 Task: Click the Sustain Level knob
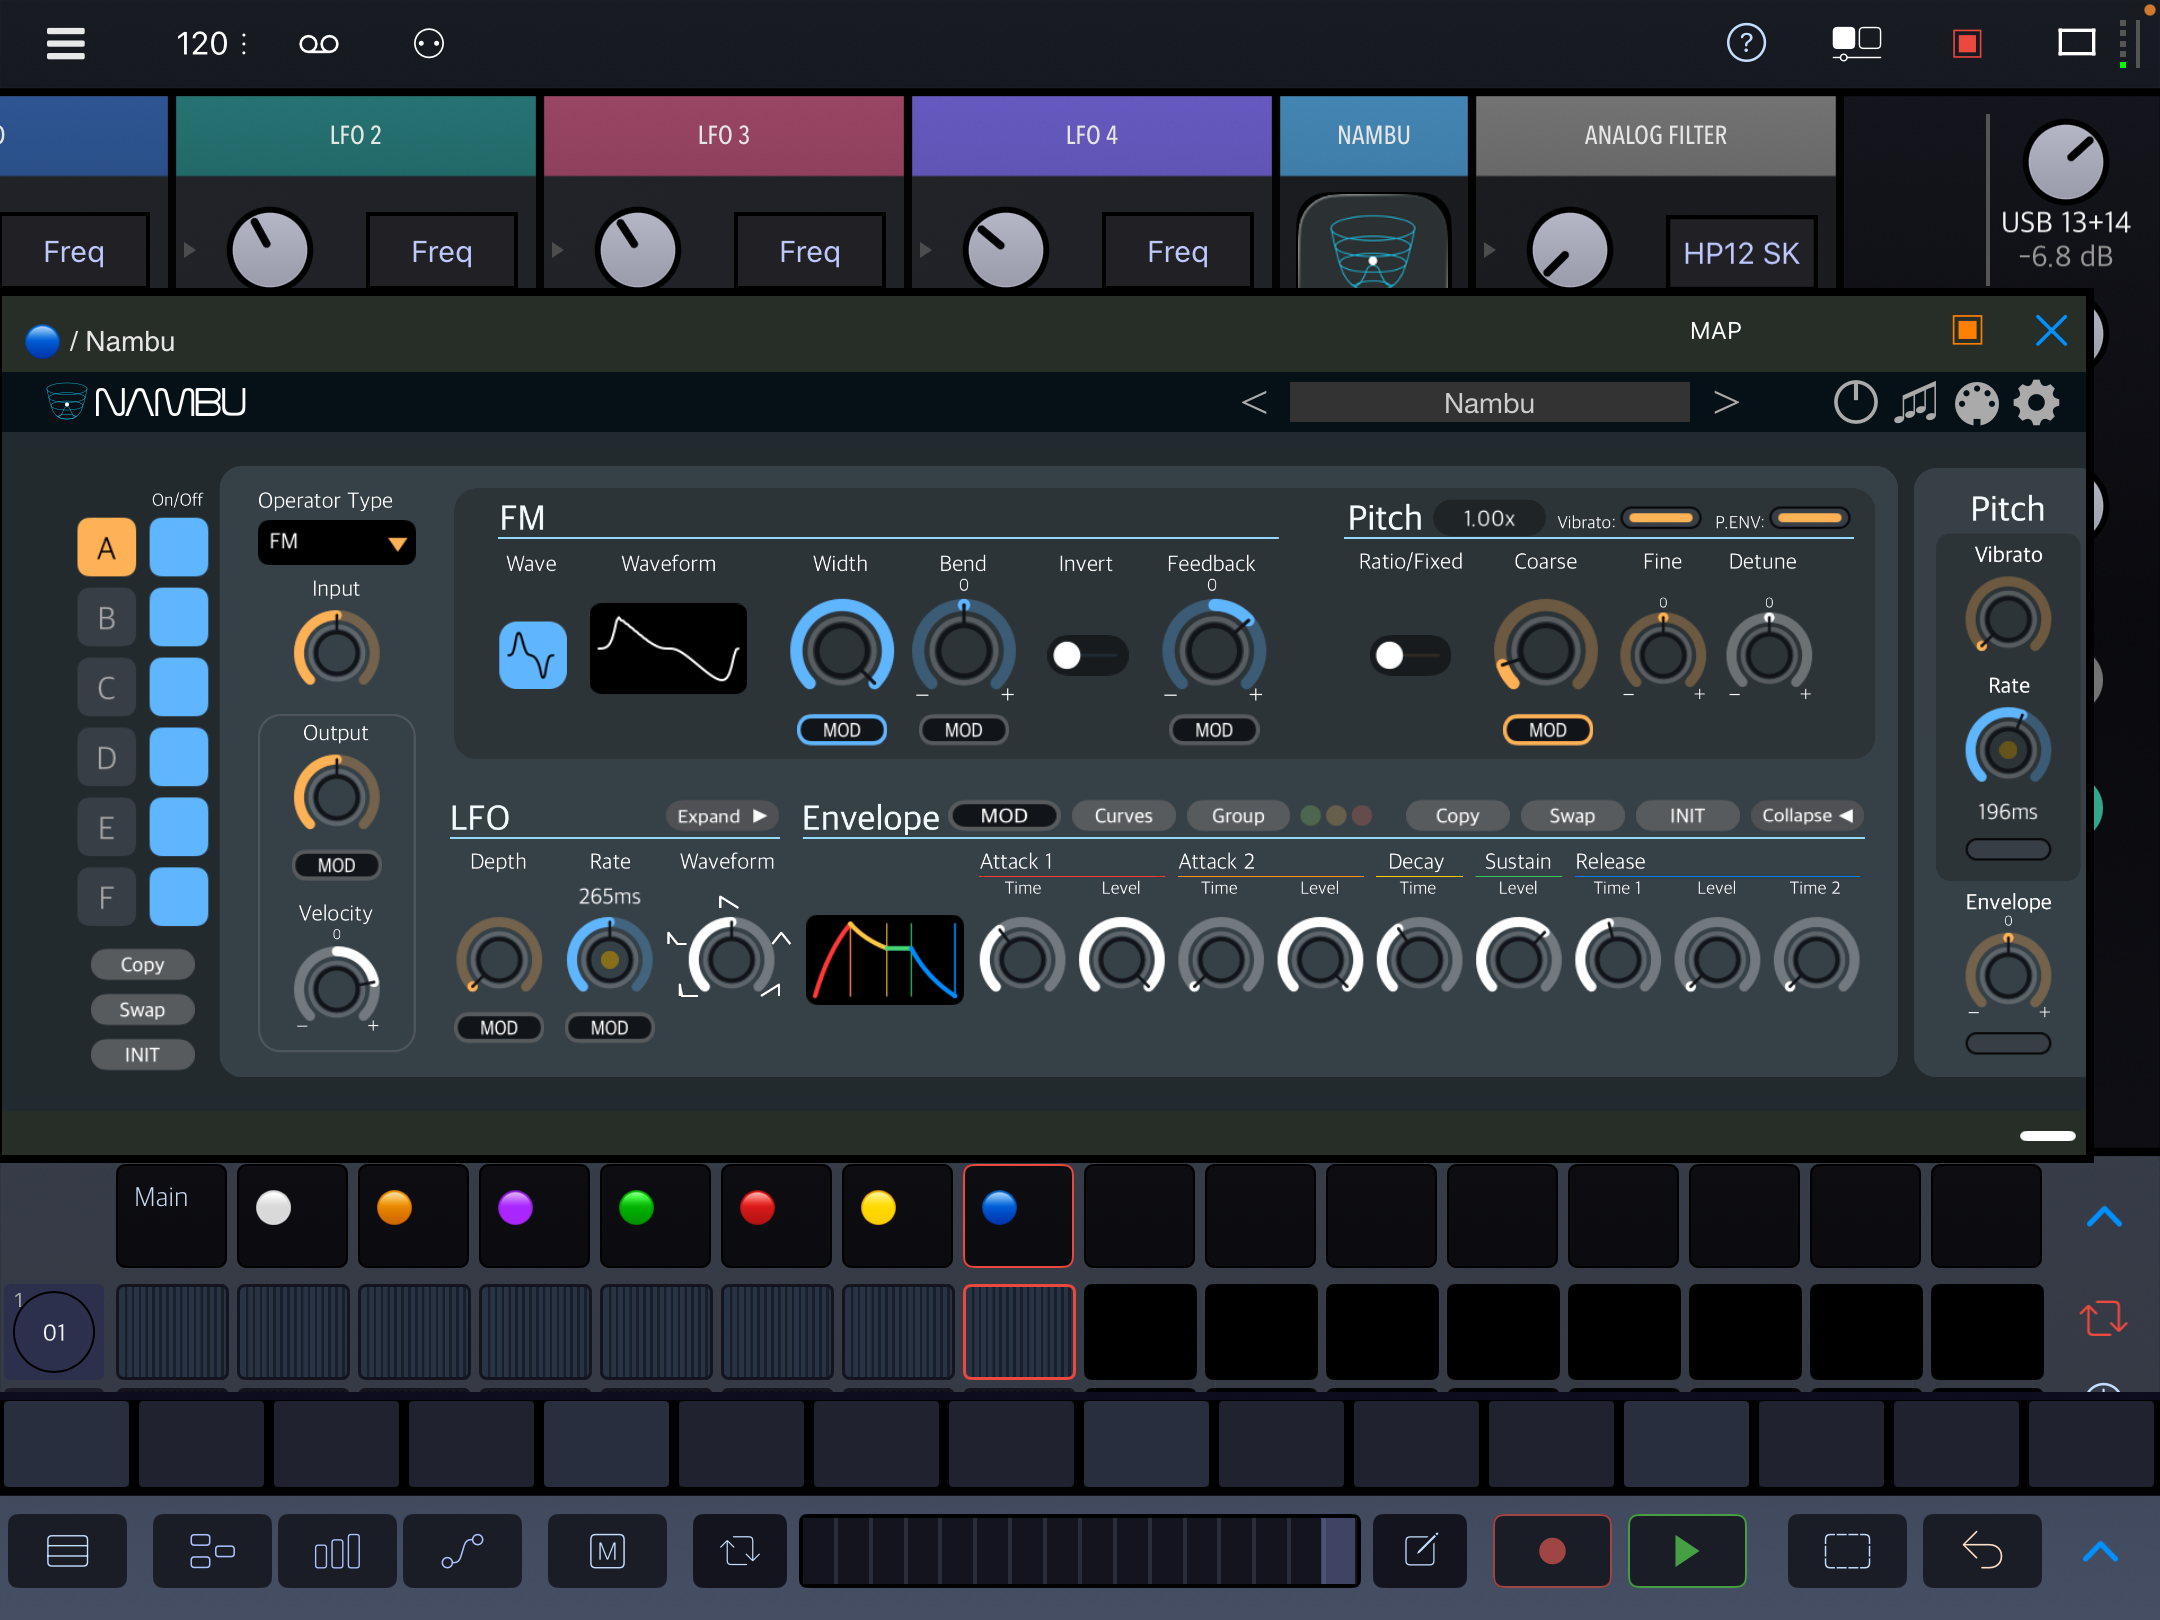click(1517, 959)
